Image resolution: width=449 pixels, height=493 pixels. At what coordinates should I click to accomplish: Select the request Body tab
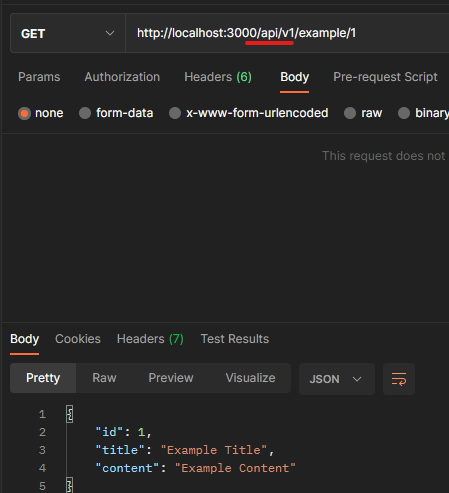tap(294, 77)
